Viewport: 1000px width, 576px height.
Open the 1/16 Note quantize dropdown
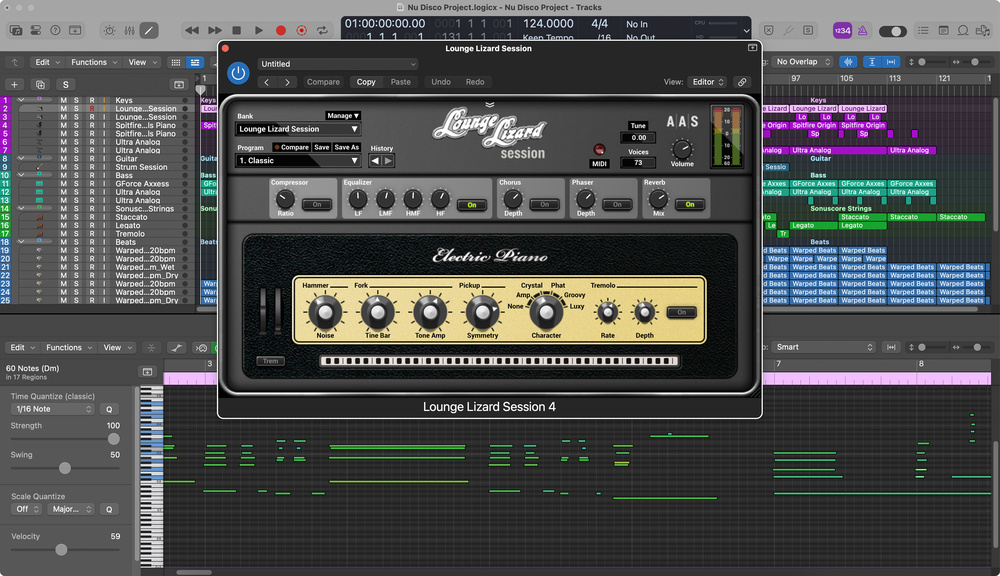[51, 409]
